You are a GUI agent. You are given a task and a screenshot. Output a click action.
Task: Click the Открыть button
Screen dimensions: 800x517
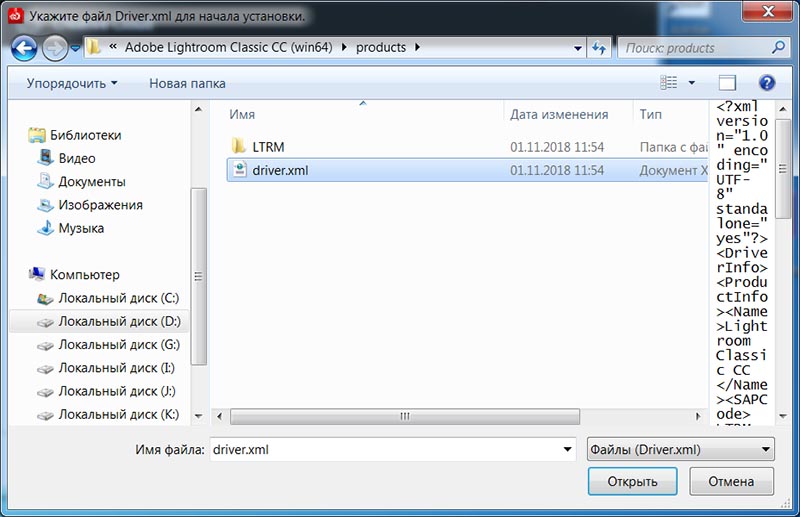632,481
